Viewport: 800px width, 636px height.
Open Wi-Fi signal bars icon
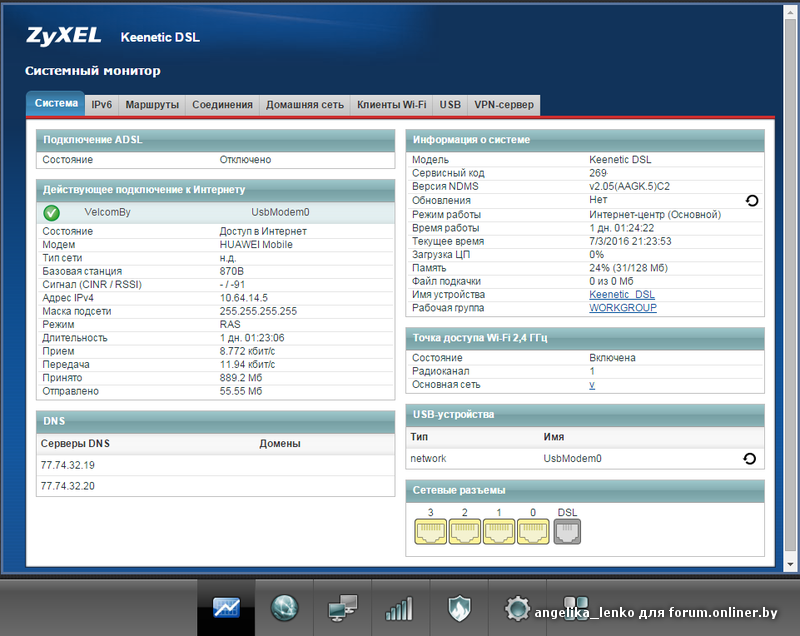pos(399,607)
